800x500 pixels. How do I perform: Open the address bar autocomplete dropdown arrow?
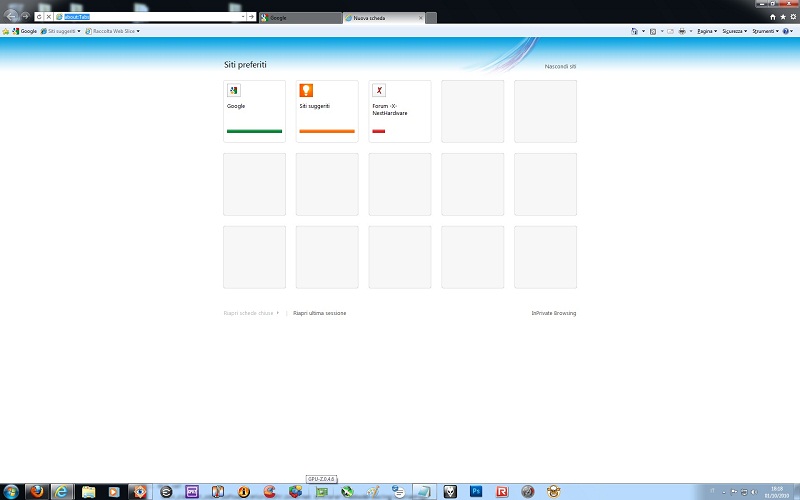(x=243, y=17)
